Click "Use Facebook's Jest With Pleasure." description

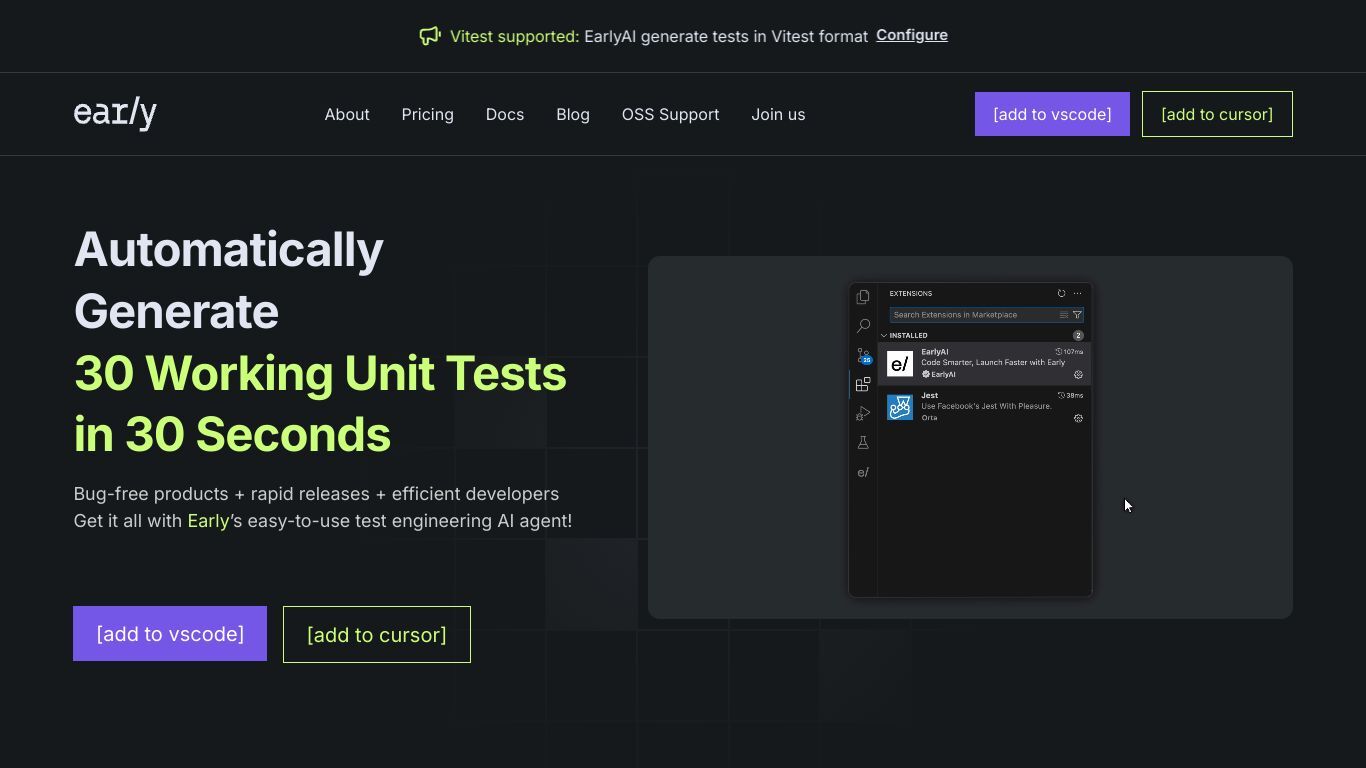coord(986,407)
